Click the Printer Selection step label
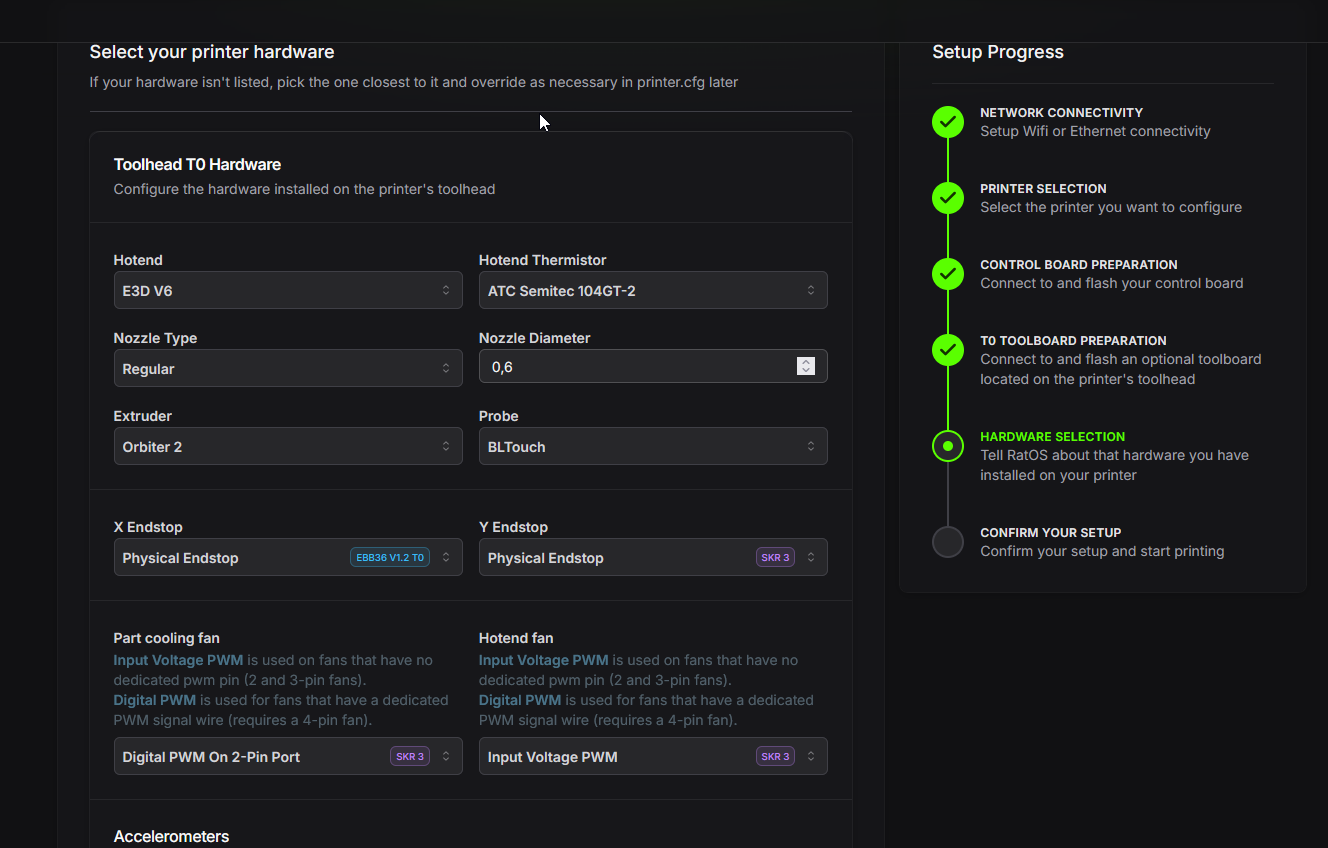 [1043, 189]
